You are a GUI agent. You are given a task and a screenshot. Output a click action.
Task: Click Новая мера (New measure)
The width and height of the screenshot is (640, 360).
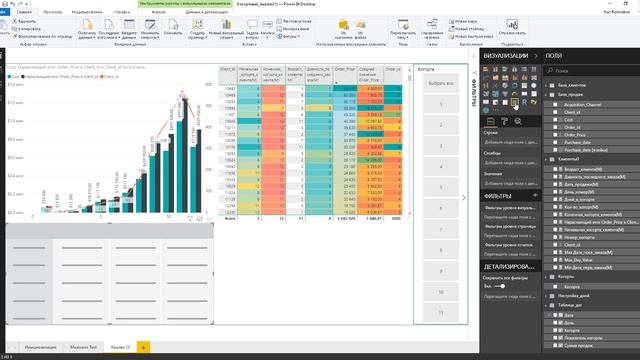(x=463, y=21)
